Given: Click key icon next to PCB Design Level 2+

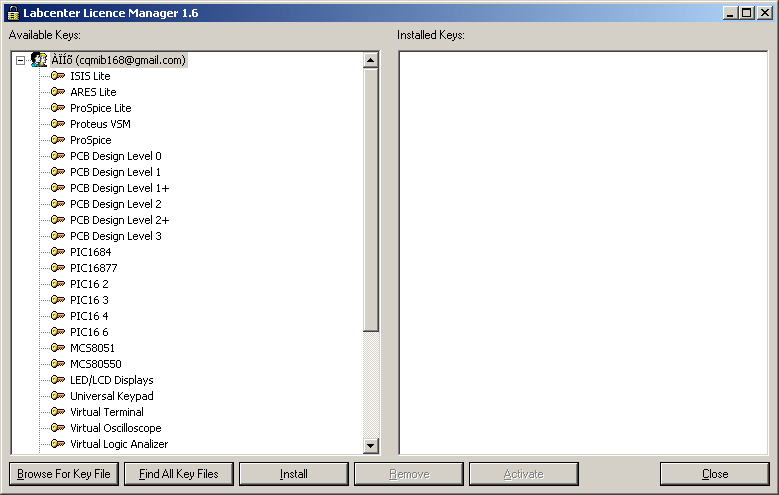Looking at the screenshot, I should tap(58, 220).
